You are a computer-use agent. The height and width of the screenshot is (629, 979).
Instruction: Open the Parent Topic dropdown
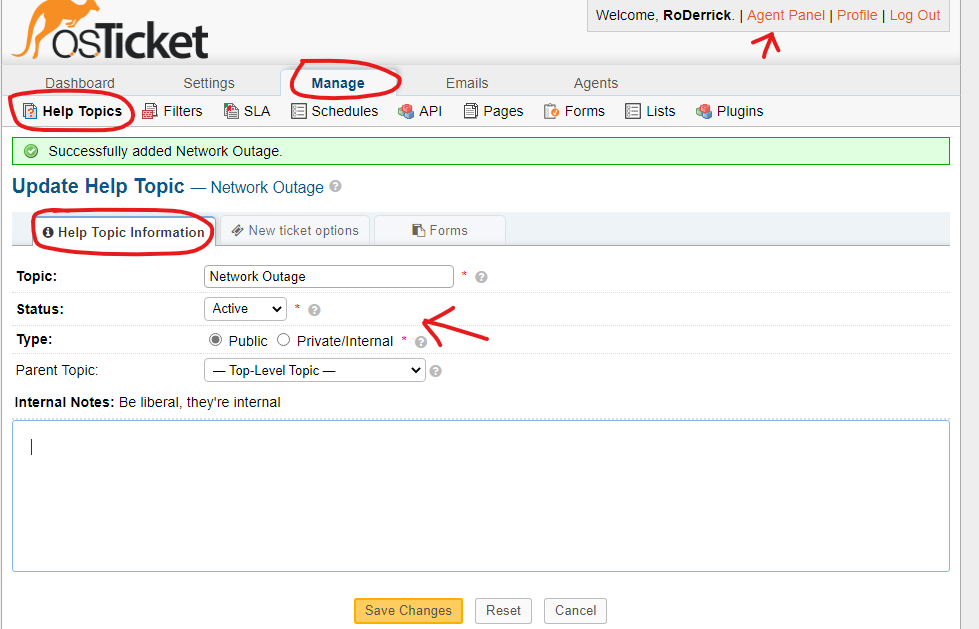click(315, 370)
